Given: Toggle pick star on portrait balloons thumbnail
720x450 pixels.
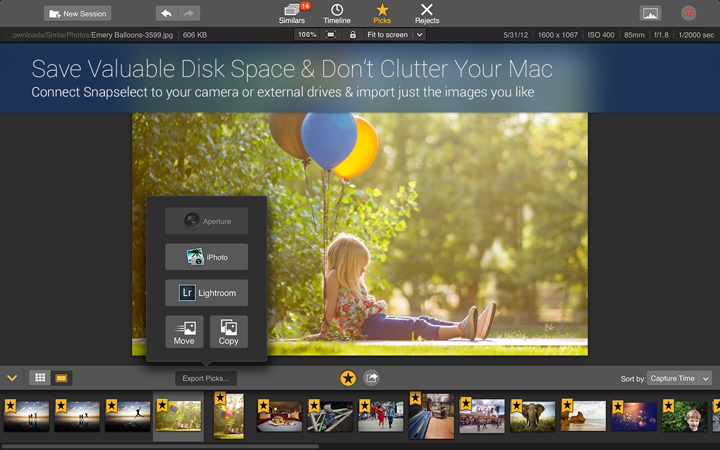Looking at the screenshot, I should [x=220, y=398].
